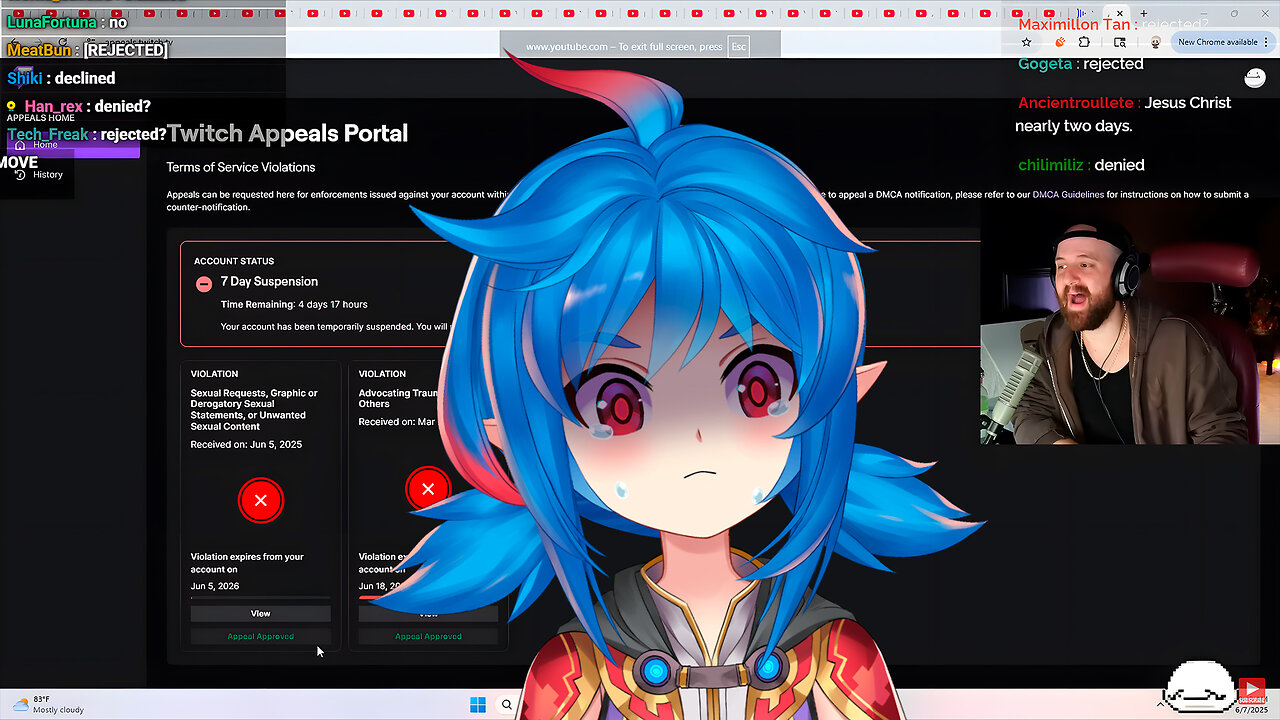This screenshot has height=720, width=1280.
Task: Close the active browser tab
Action: 1120,13
